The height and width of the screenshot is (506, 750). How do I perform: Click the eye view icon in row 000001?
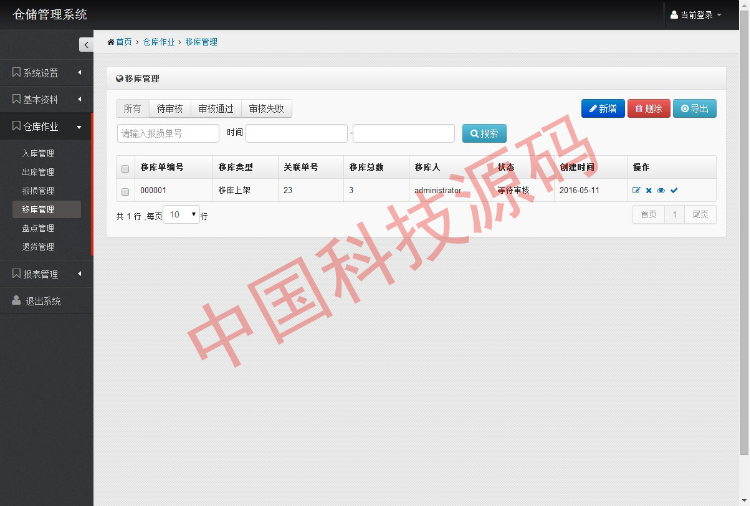661,190
